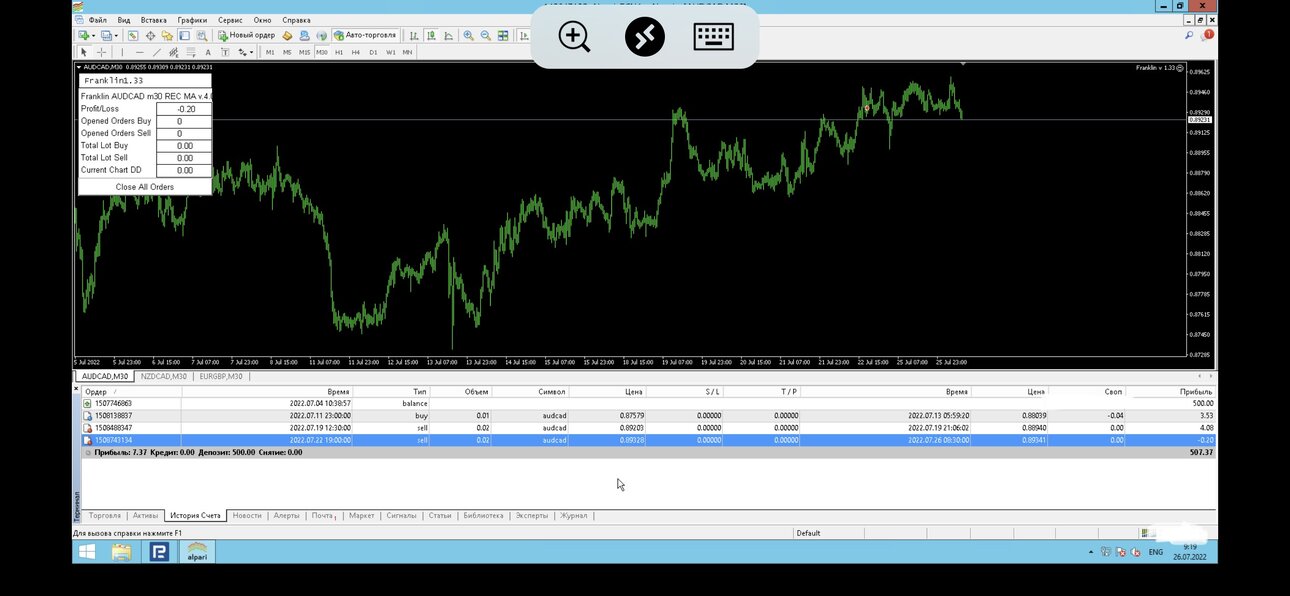Image resolution: width=1290 pixels, height=596 pixels.
Task: Set timeframe to H4
Action: [x=356, y=52]
